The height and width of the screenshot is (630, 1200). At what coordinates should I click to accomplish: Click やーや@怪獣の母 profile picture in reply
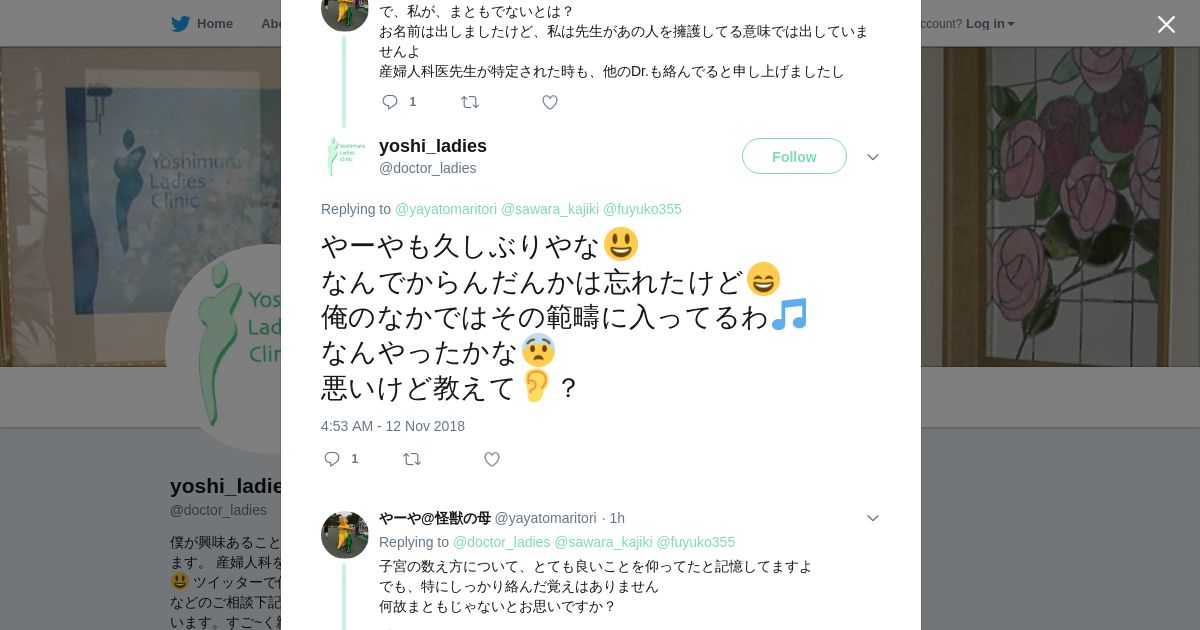[345, 535]
